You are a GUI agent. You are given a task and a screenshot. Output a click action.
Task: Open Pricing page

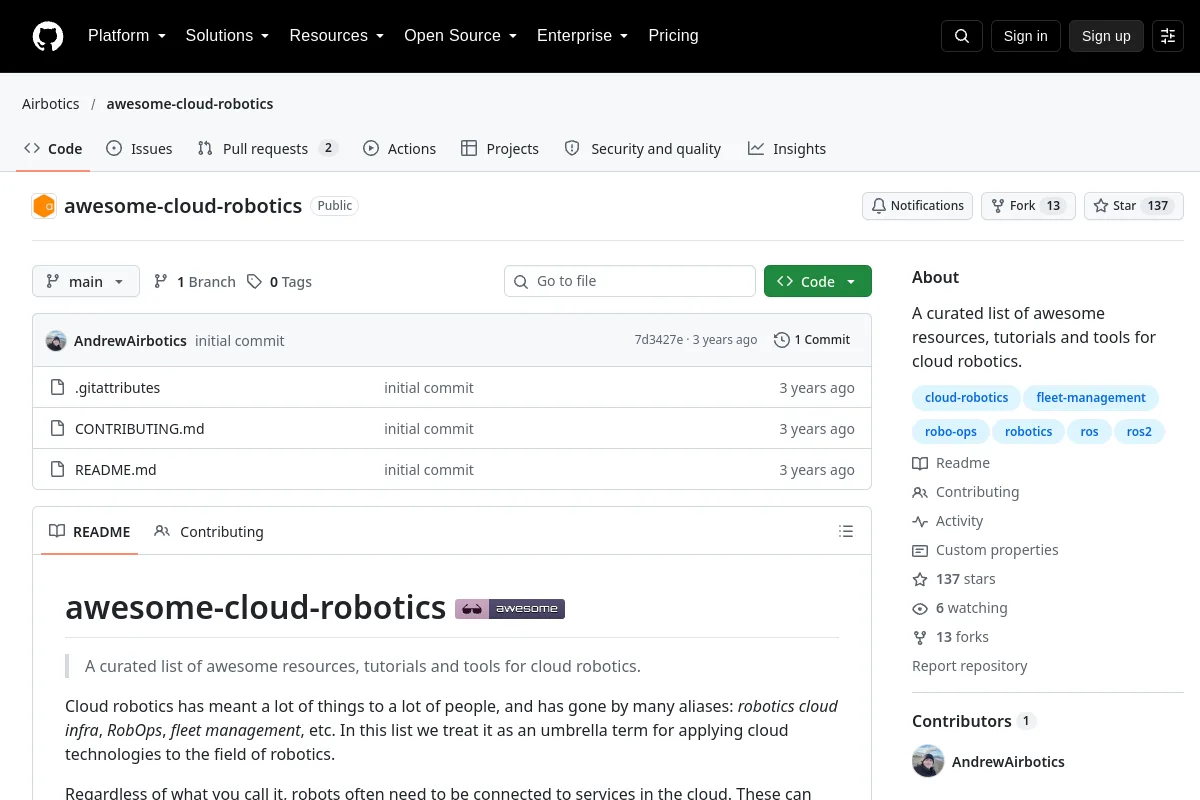[673, 36]
